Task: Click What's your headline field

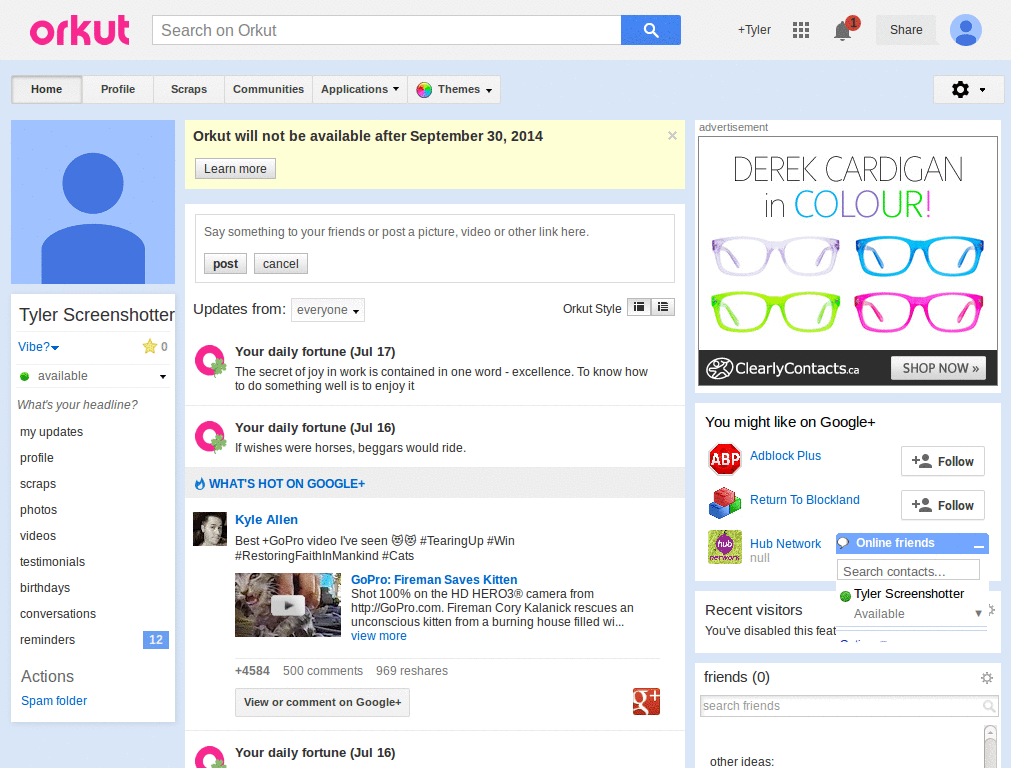Action: tap(78, 405)
